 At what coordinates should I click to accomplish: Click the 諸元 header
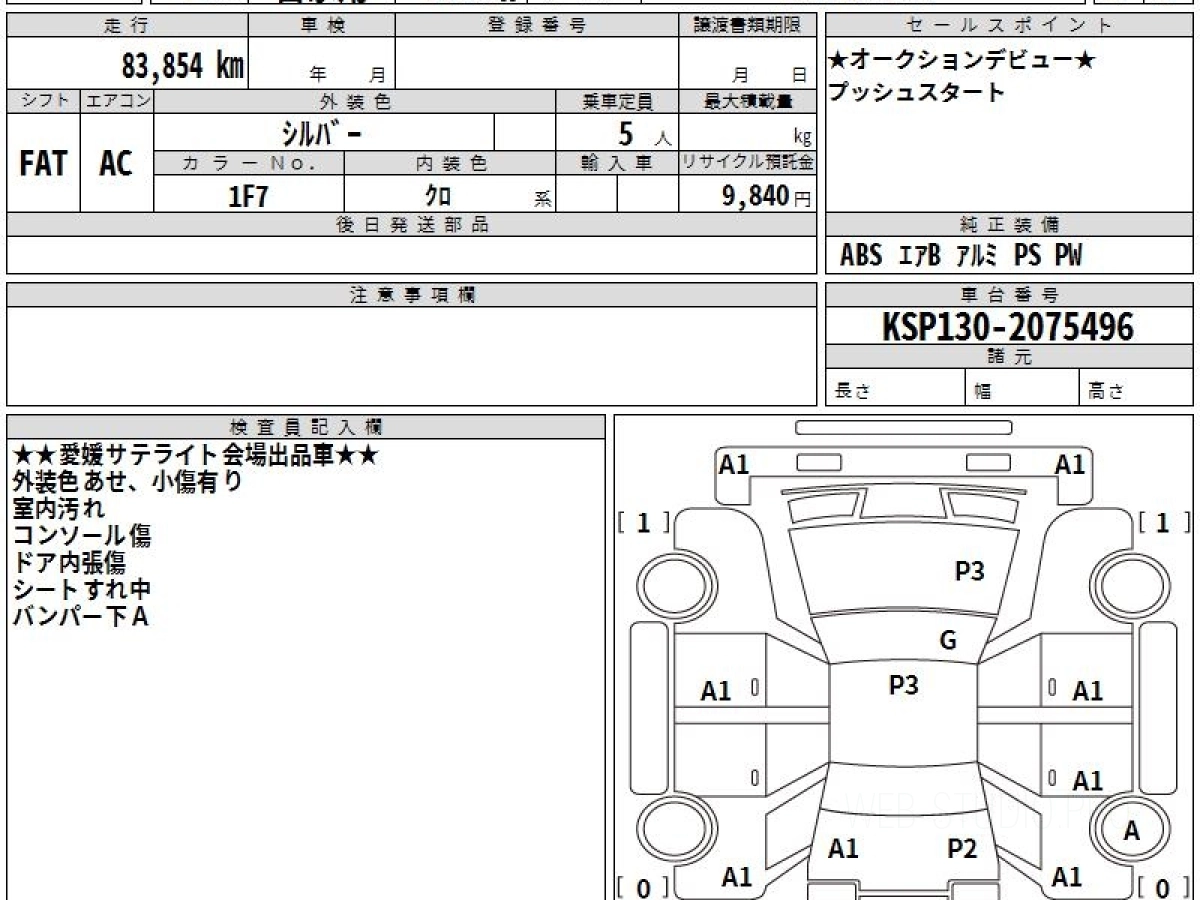point(1010,357)
